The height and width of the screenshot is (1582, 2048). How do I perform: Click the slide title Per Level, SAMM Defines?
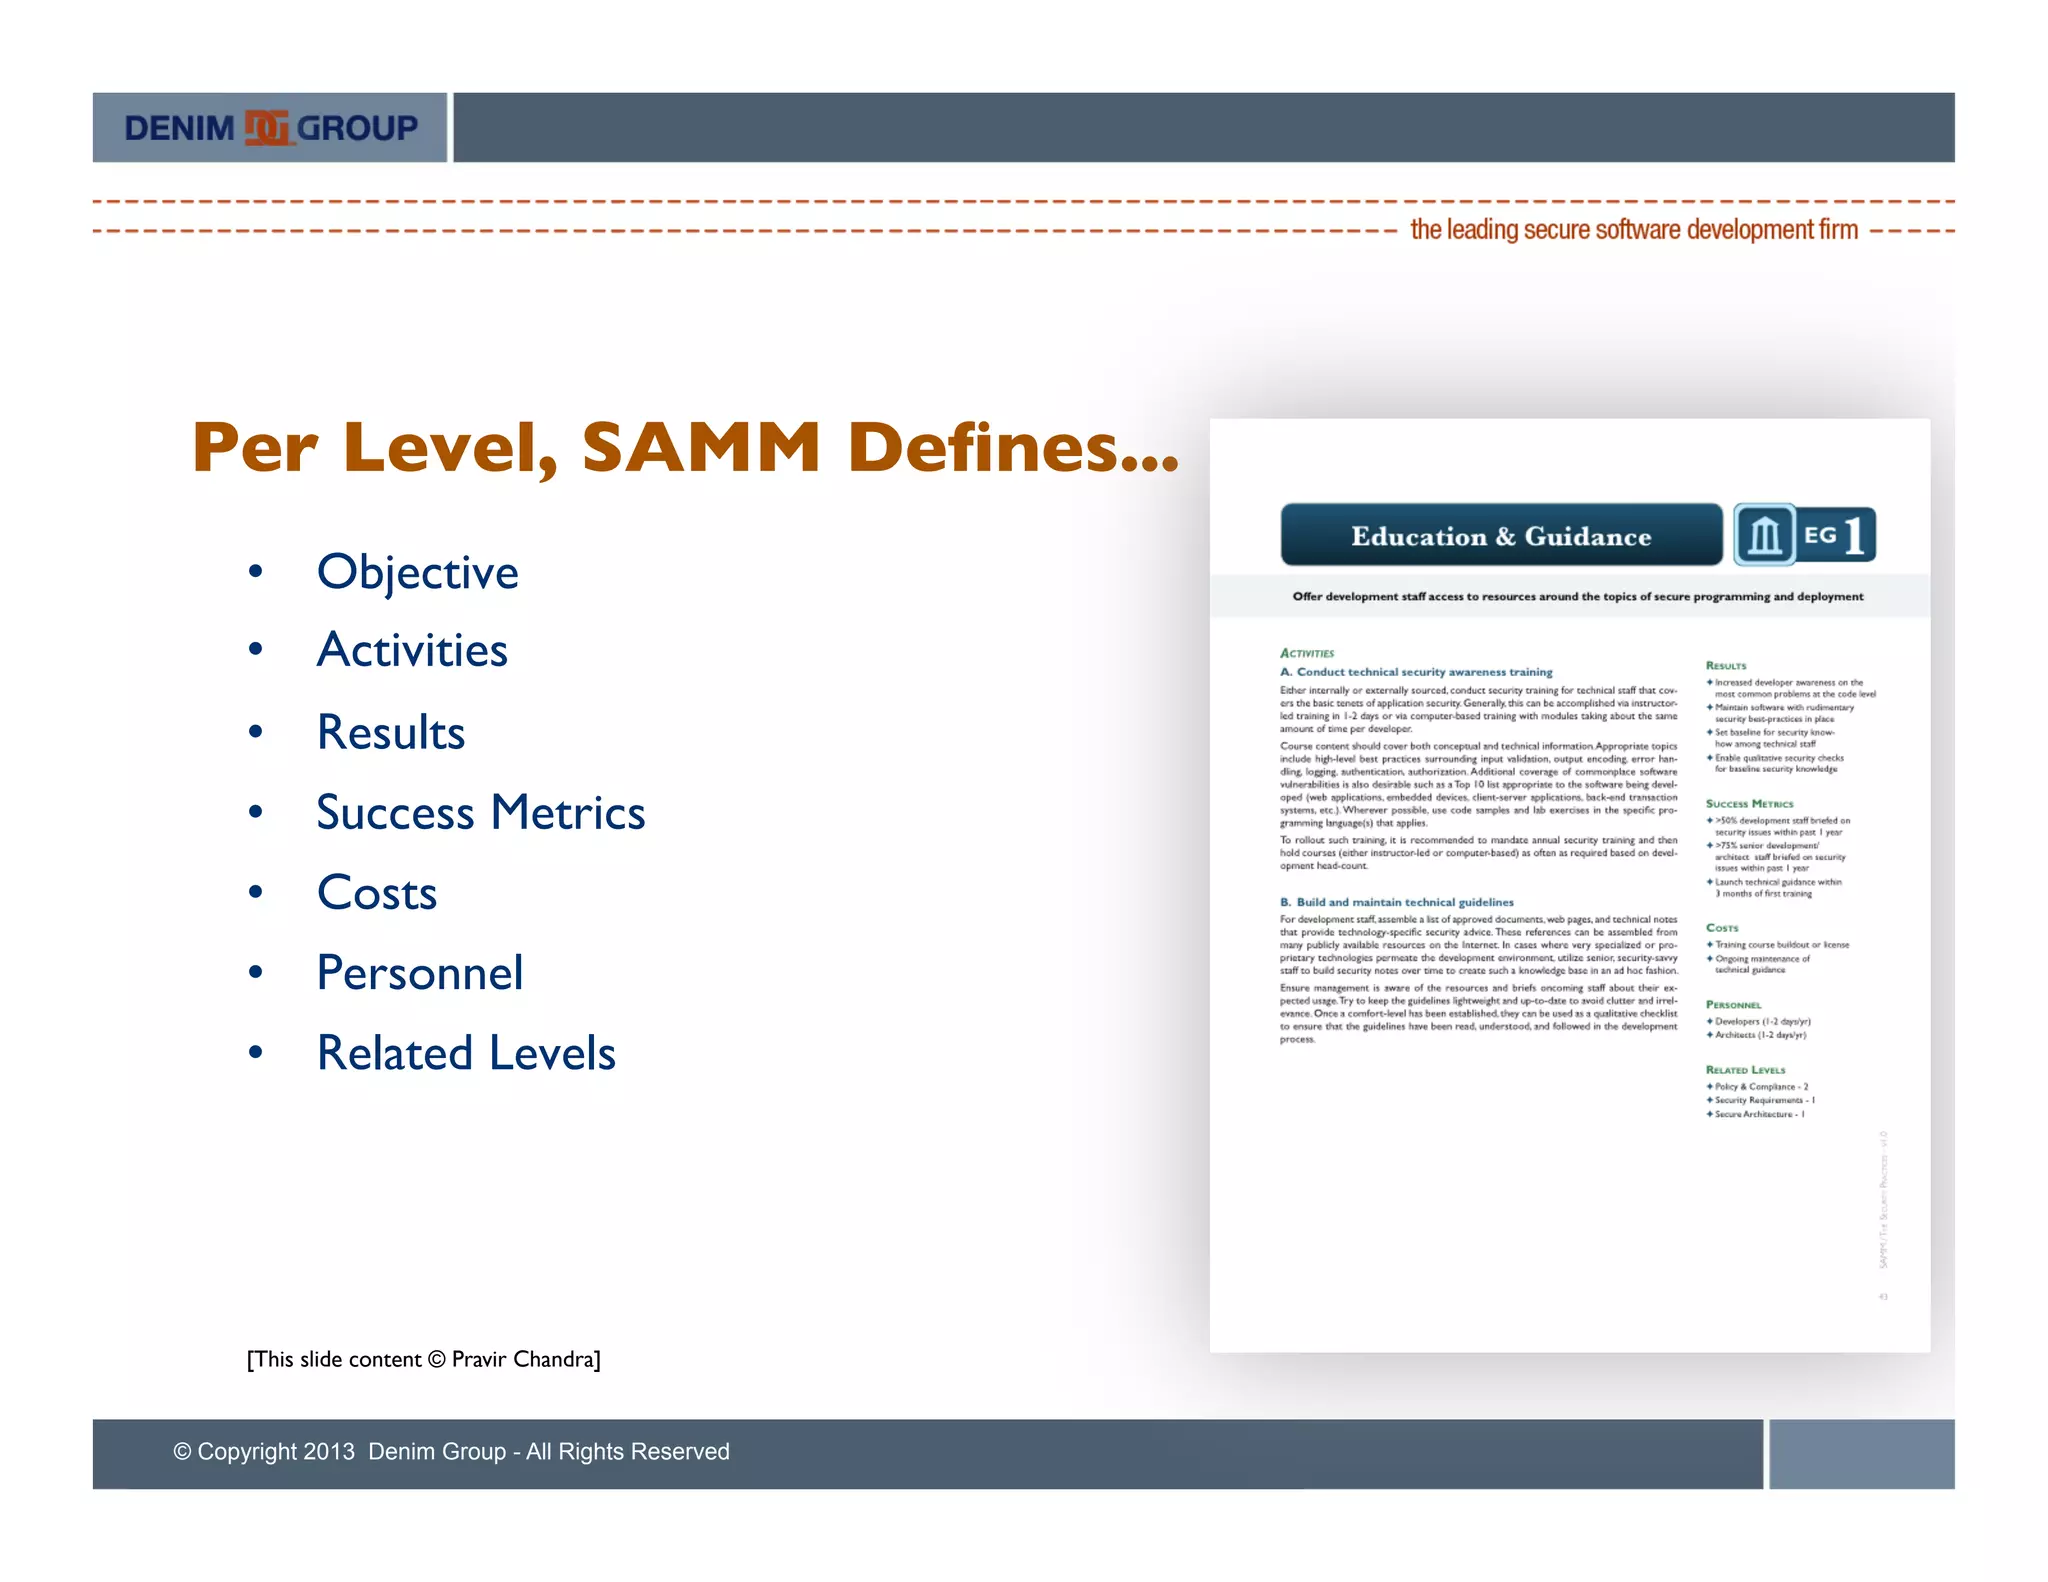pyautogui.click(x=685, y=447)
